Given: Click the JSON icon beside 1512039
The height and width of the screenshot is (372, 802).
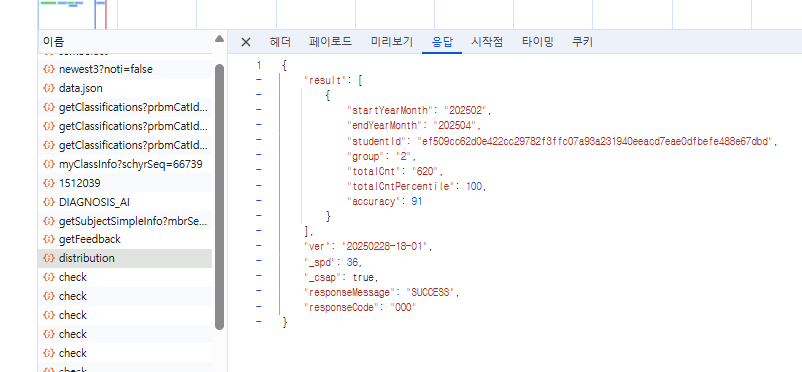Looking at the screenshot, I should point(49,183).
